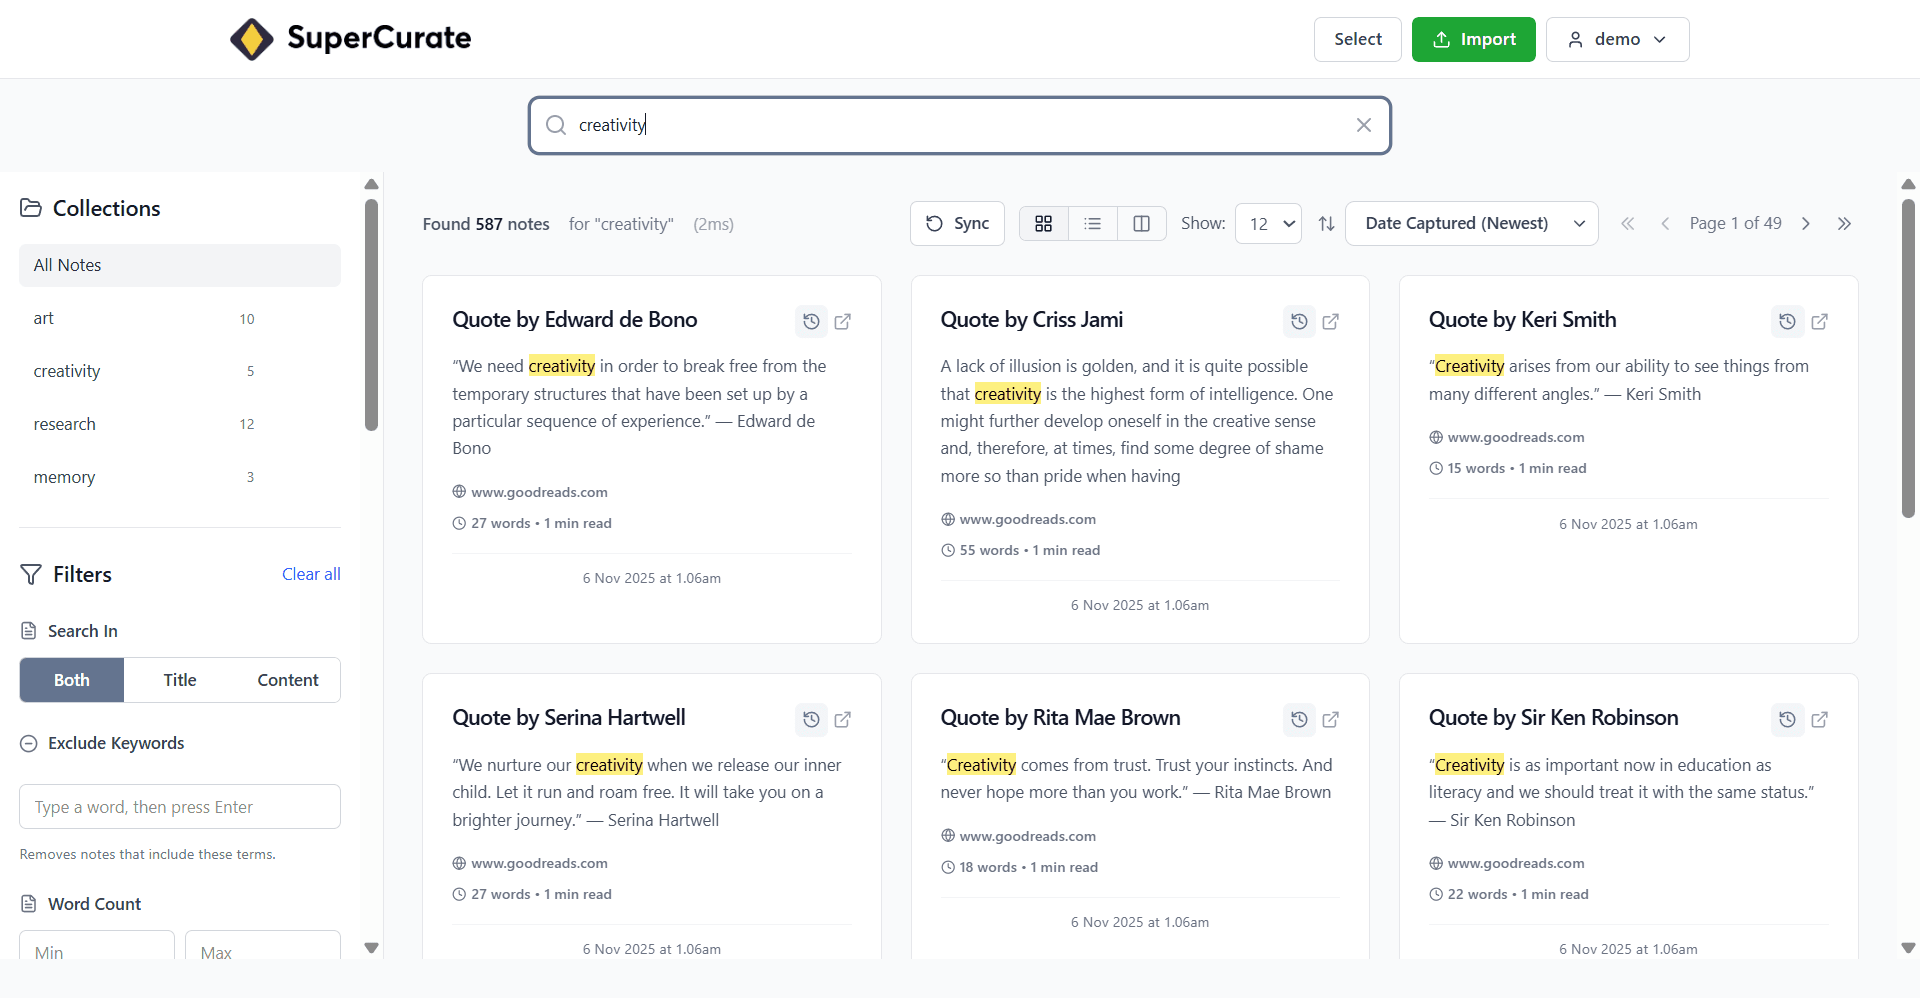
Task: Click the search magnifier icon
Action: click(x=556, y=124)
